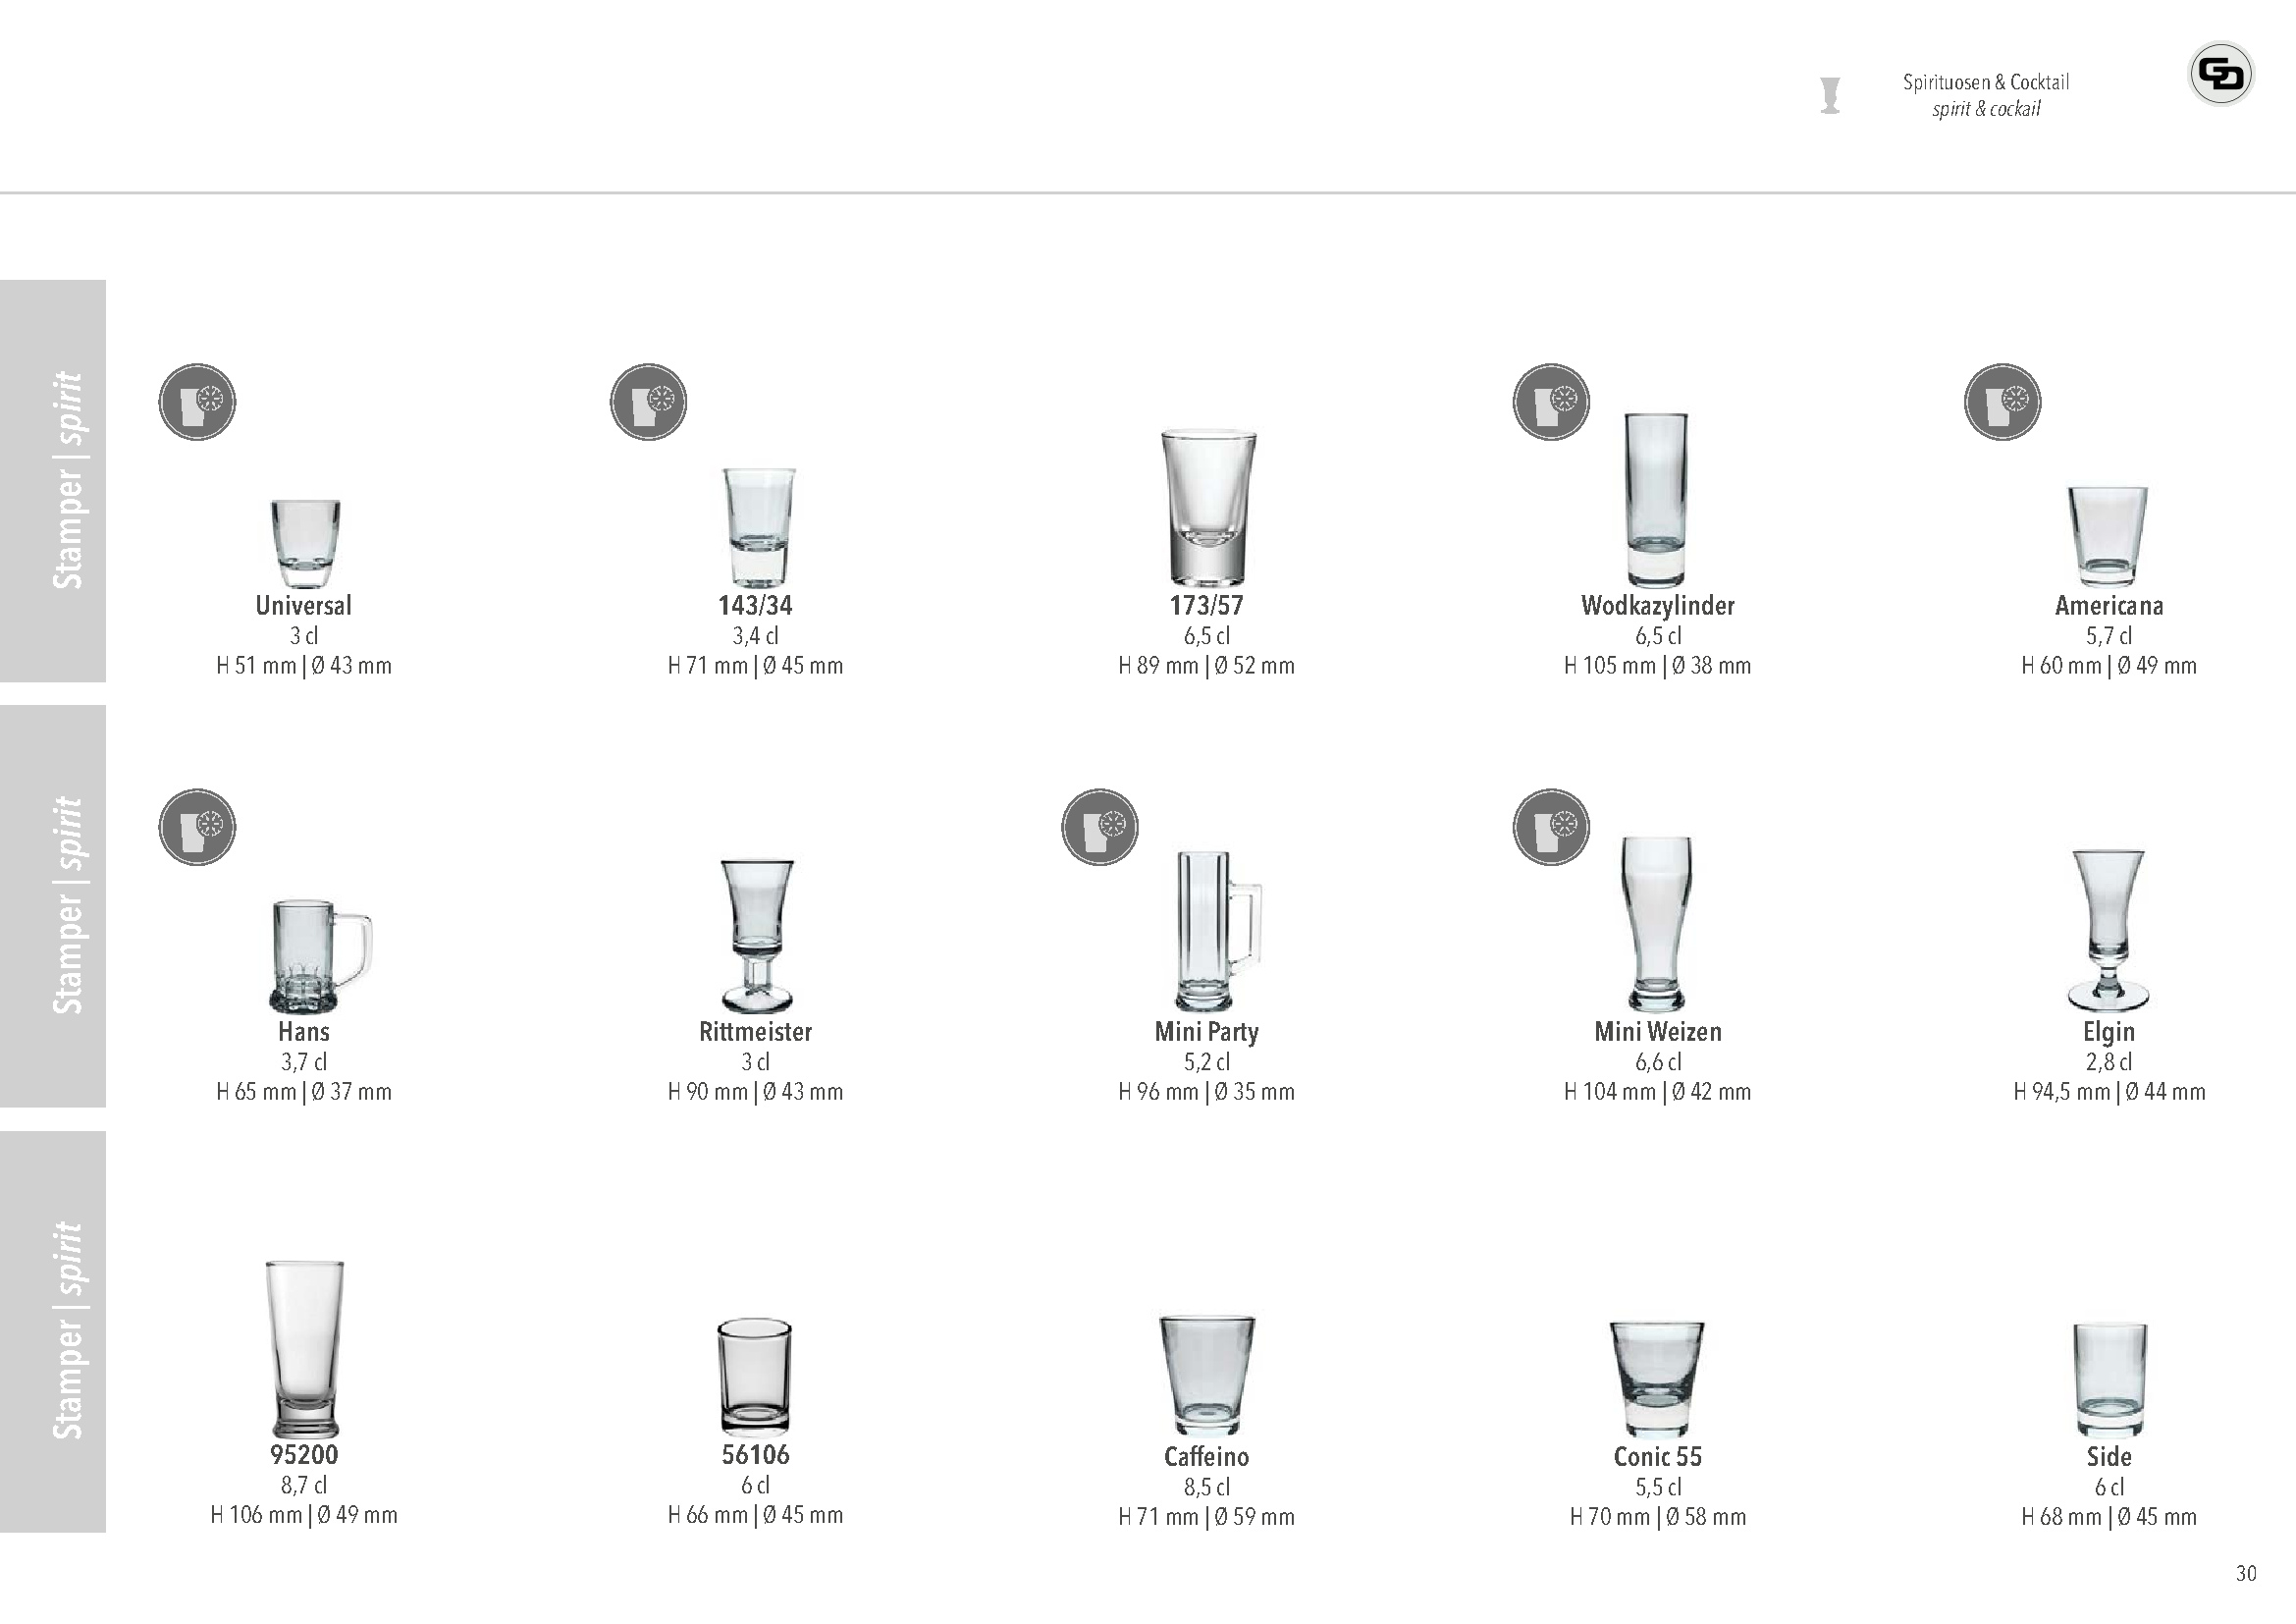
Task: Click the 'Caffeino' product name
Action: point(1206,1457)
